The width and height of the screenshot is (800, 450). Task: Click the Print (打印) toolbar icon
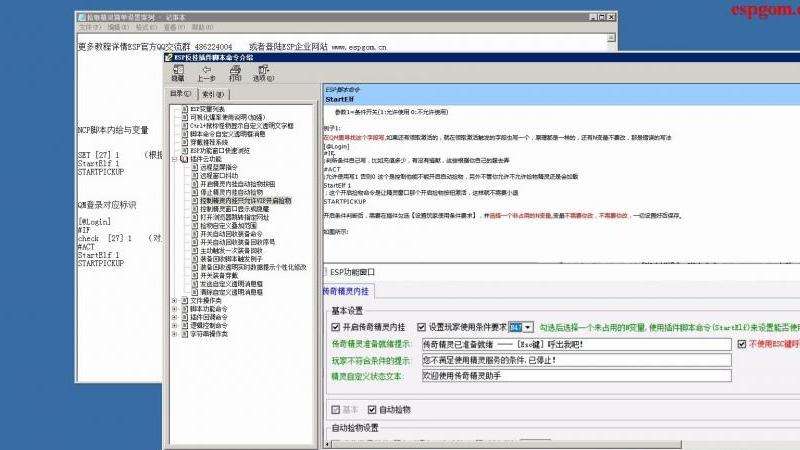point(234,73)
